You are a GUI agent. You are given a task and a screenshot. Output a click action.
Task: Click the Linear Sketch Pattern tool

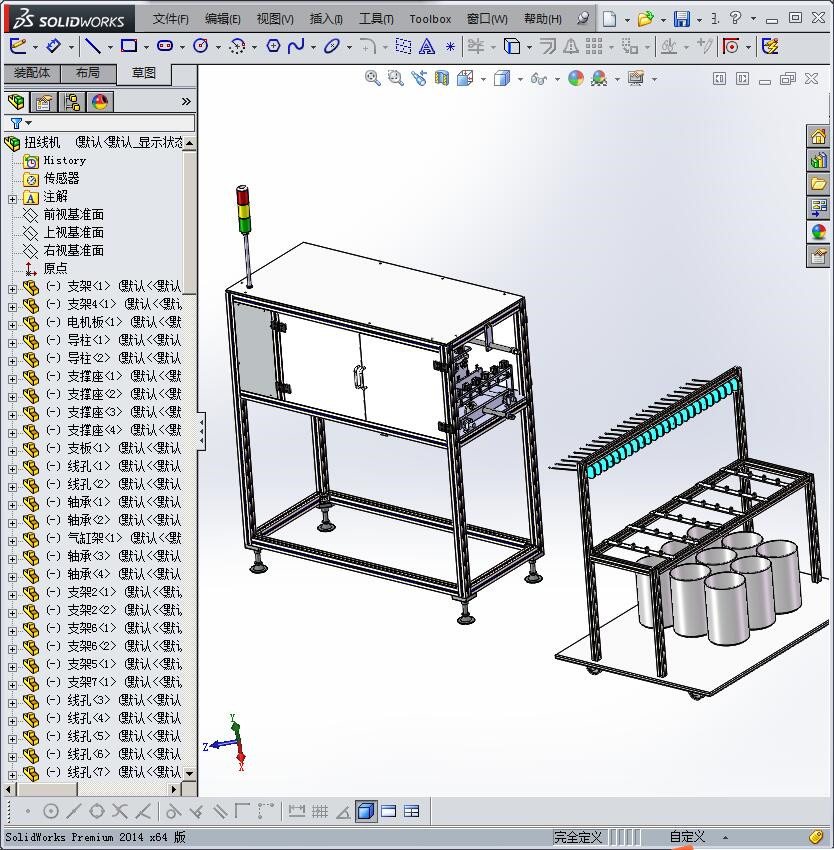point(594,46)
